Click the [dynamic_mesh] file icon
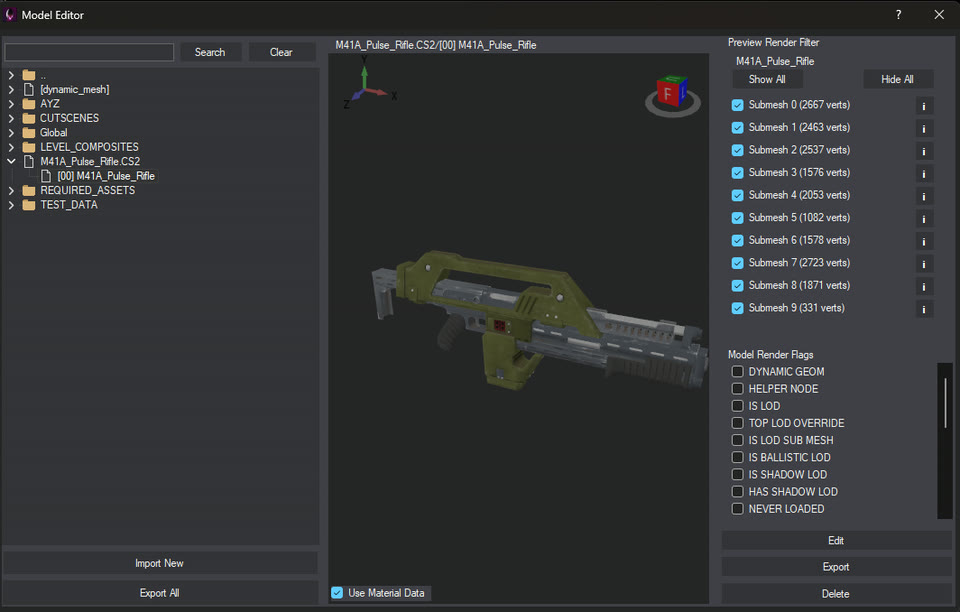Screen dimensions: 960x612 [29, 89]
